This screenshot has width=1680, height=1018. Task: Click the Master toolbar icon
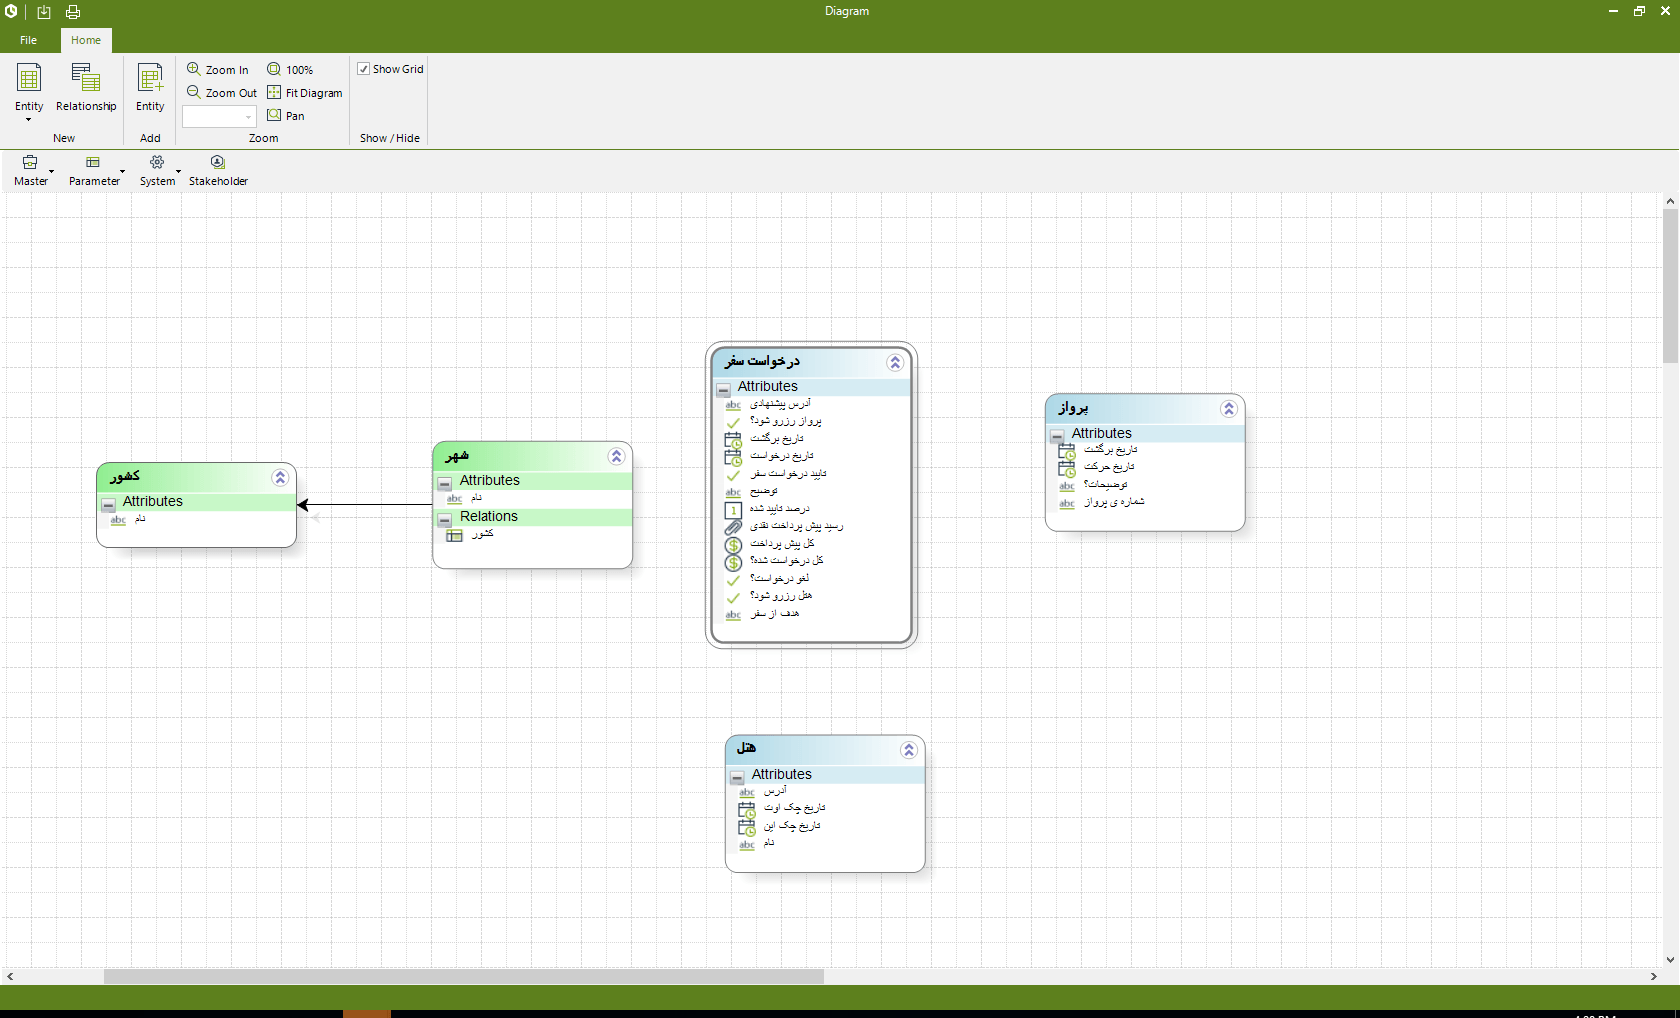30,162
